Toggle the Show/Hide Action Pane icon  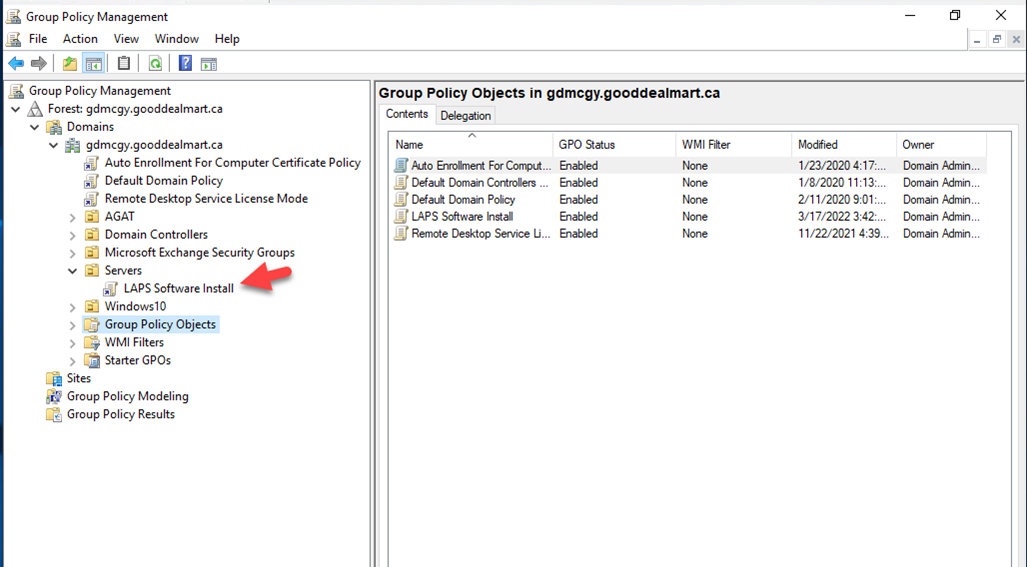click(209, 64)
